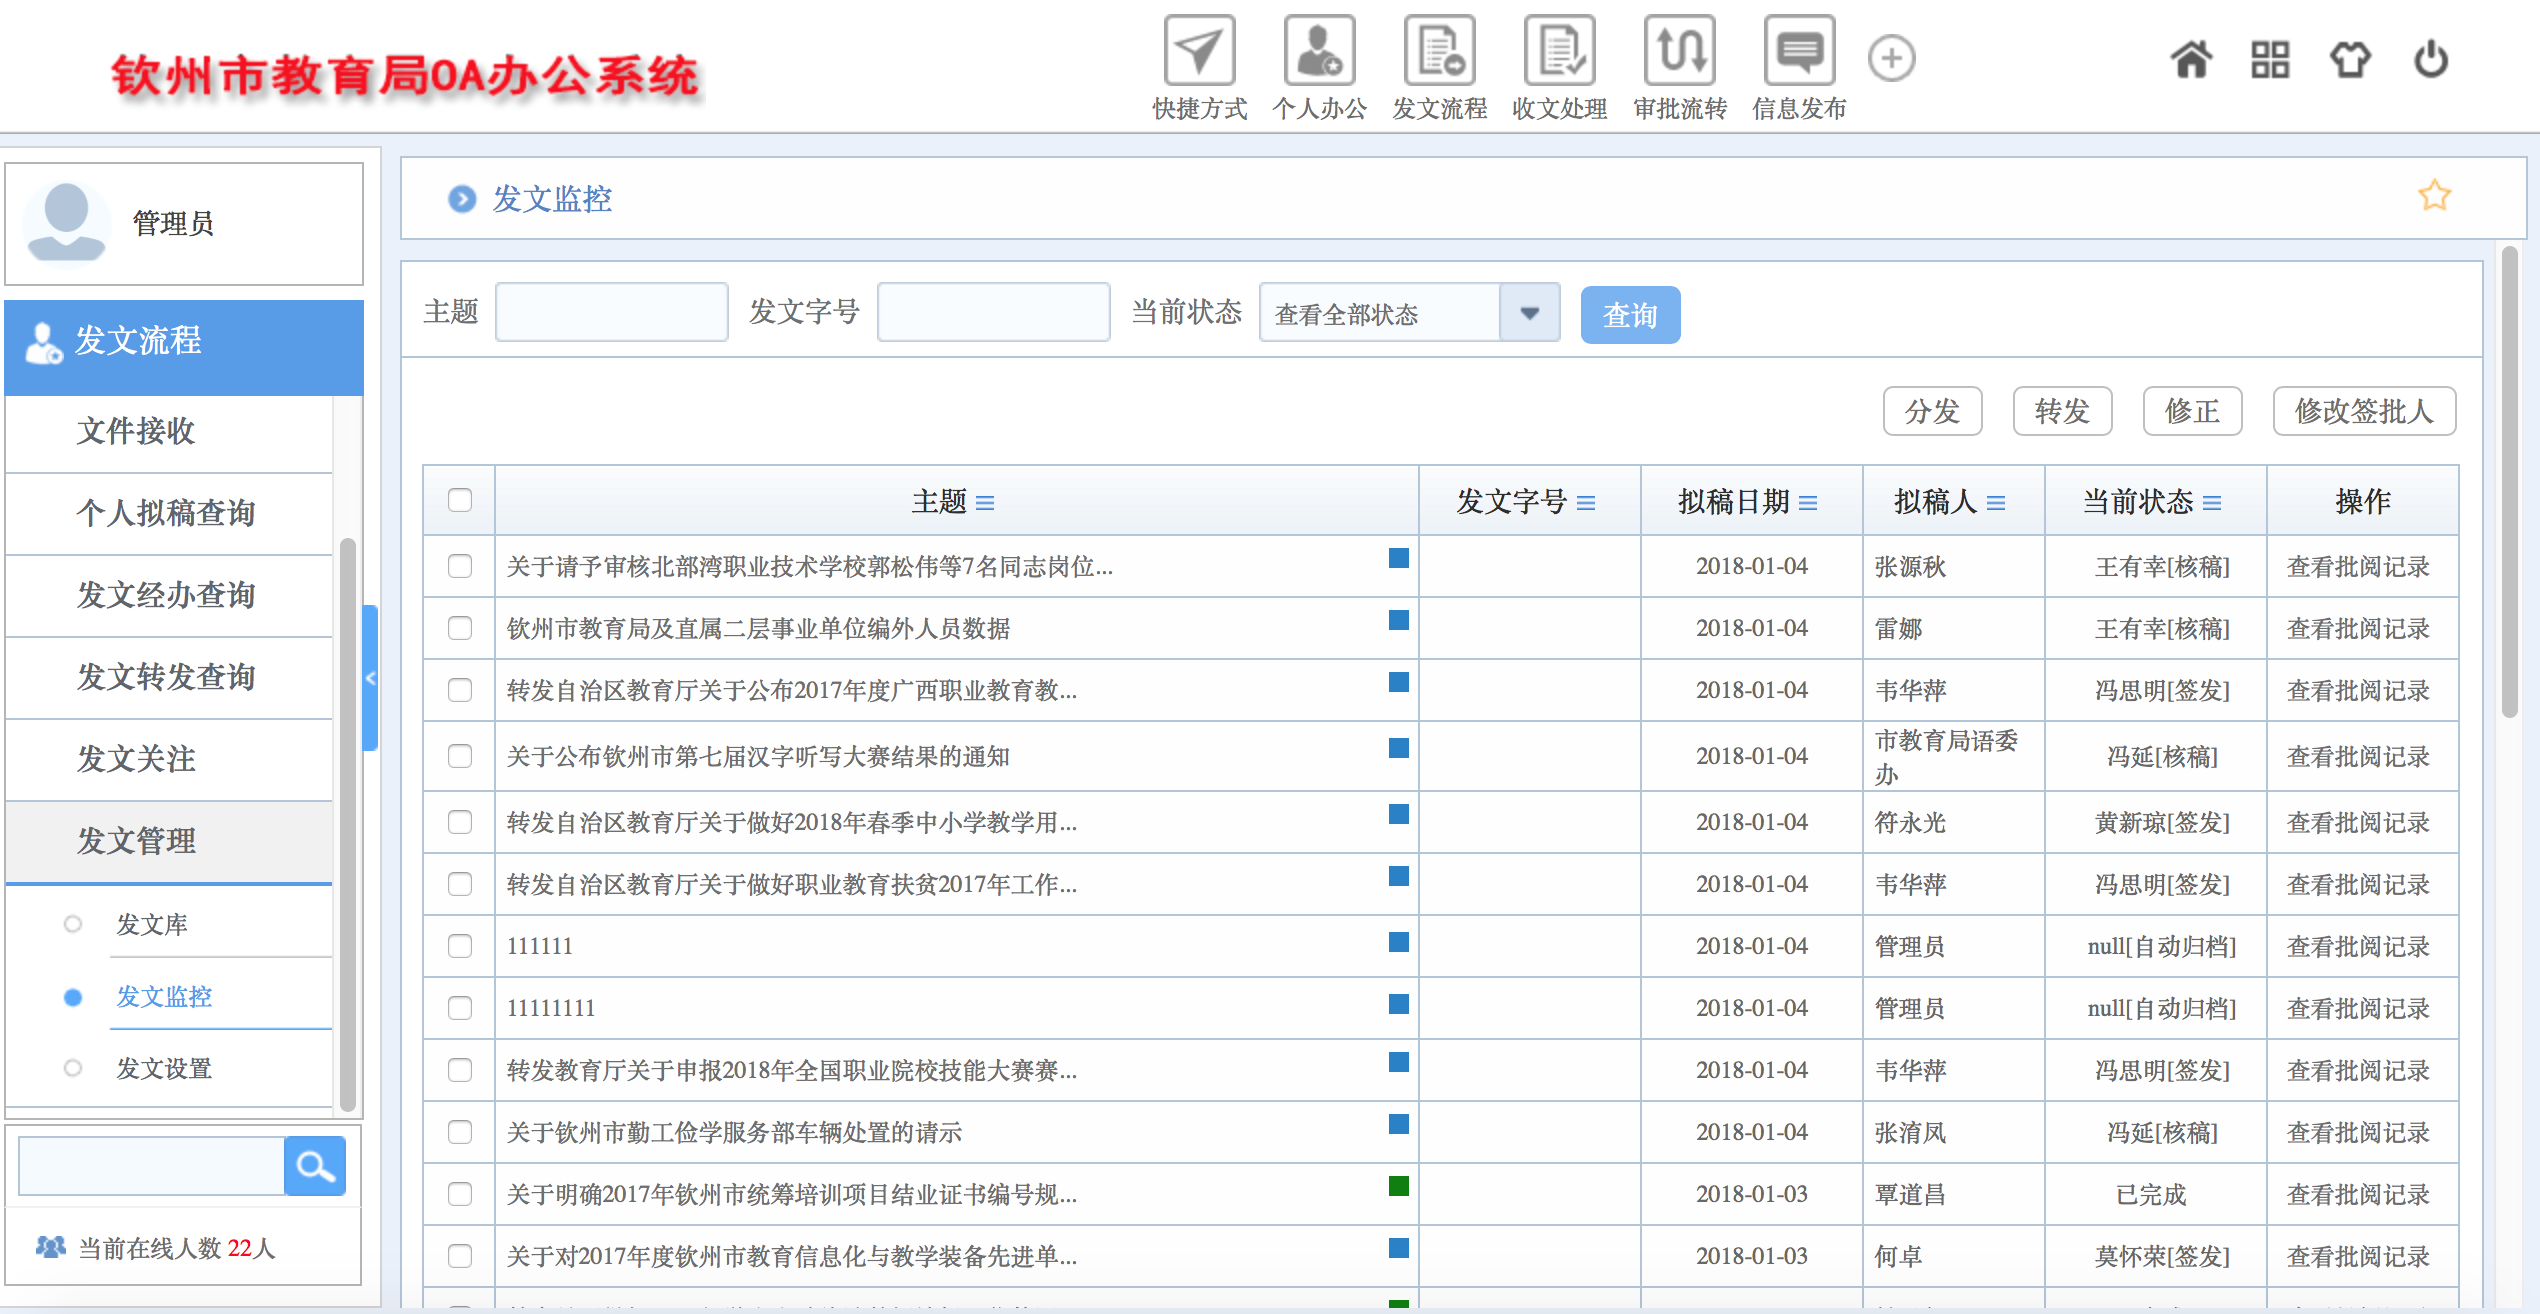Viewport: 2540px width, 1314px height.
Task: Toggle the select-all header checkbox
Action: coord(460,500)
